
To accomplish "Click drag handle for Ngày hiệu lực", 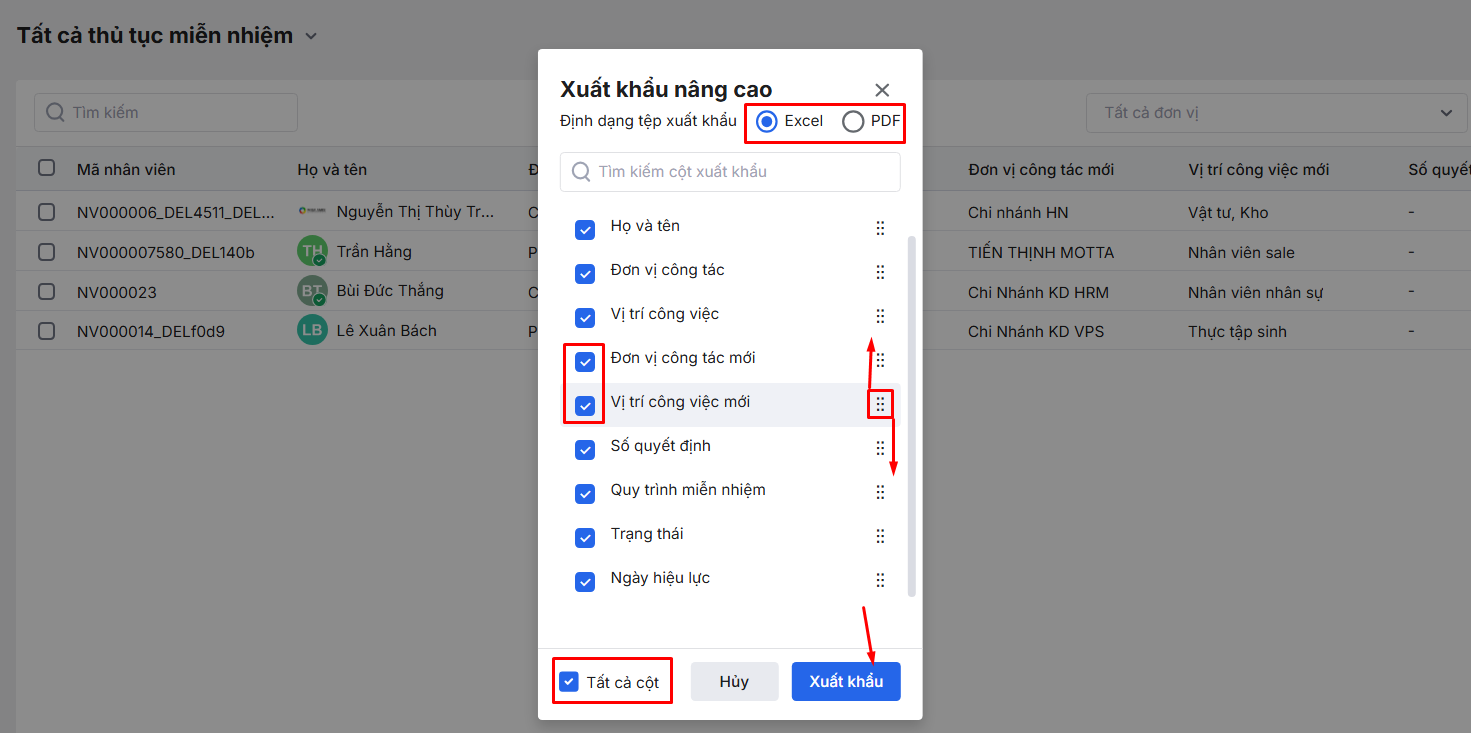I will coord(880,580).
